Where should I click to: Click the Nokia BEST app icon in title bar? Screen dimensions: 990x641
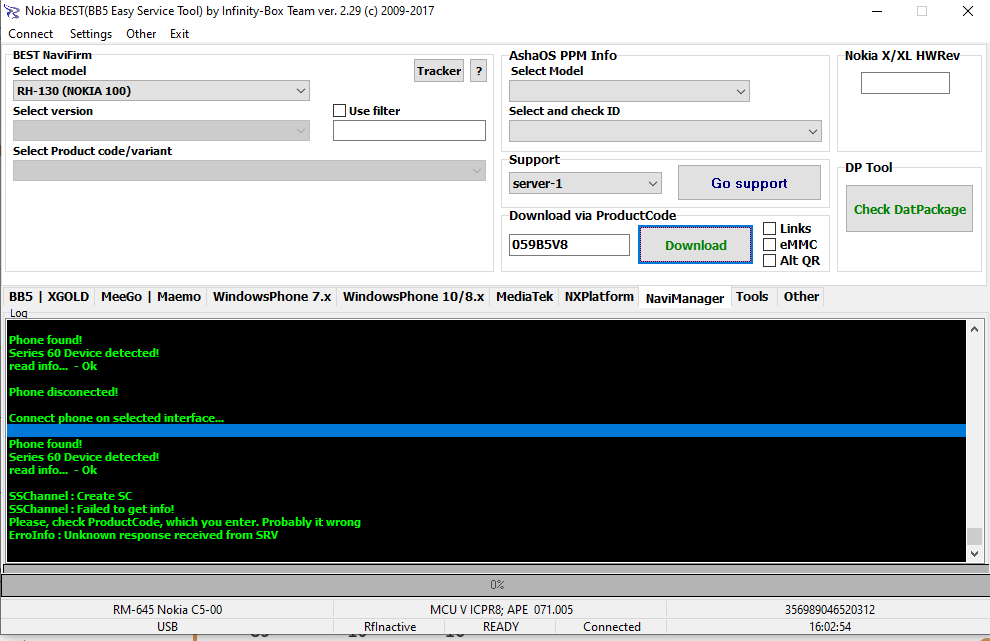coord(11,11)
